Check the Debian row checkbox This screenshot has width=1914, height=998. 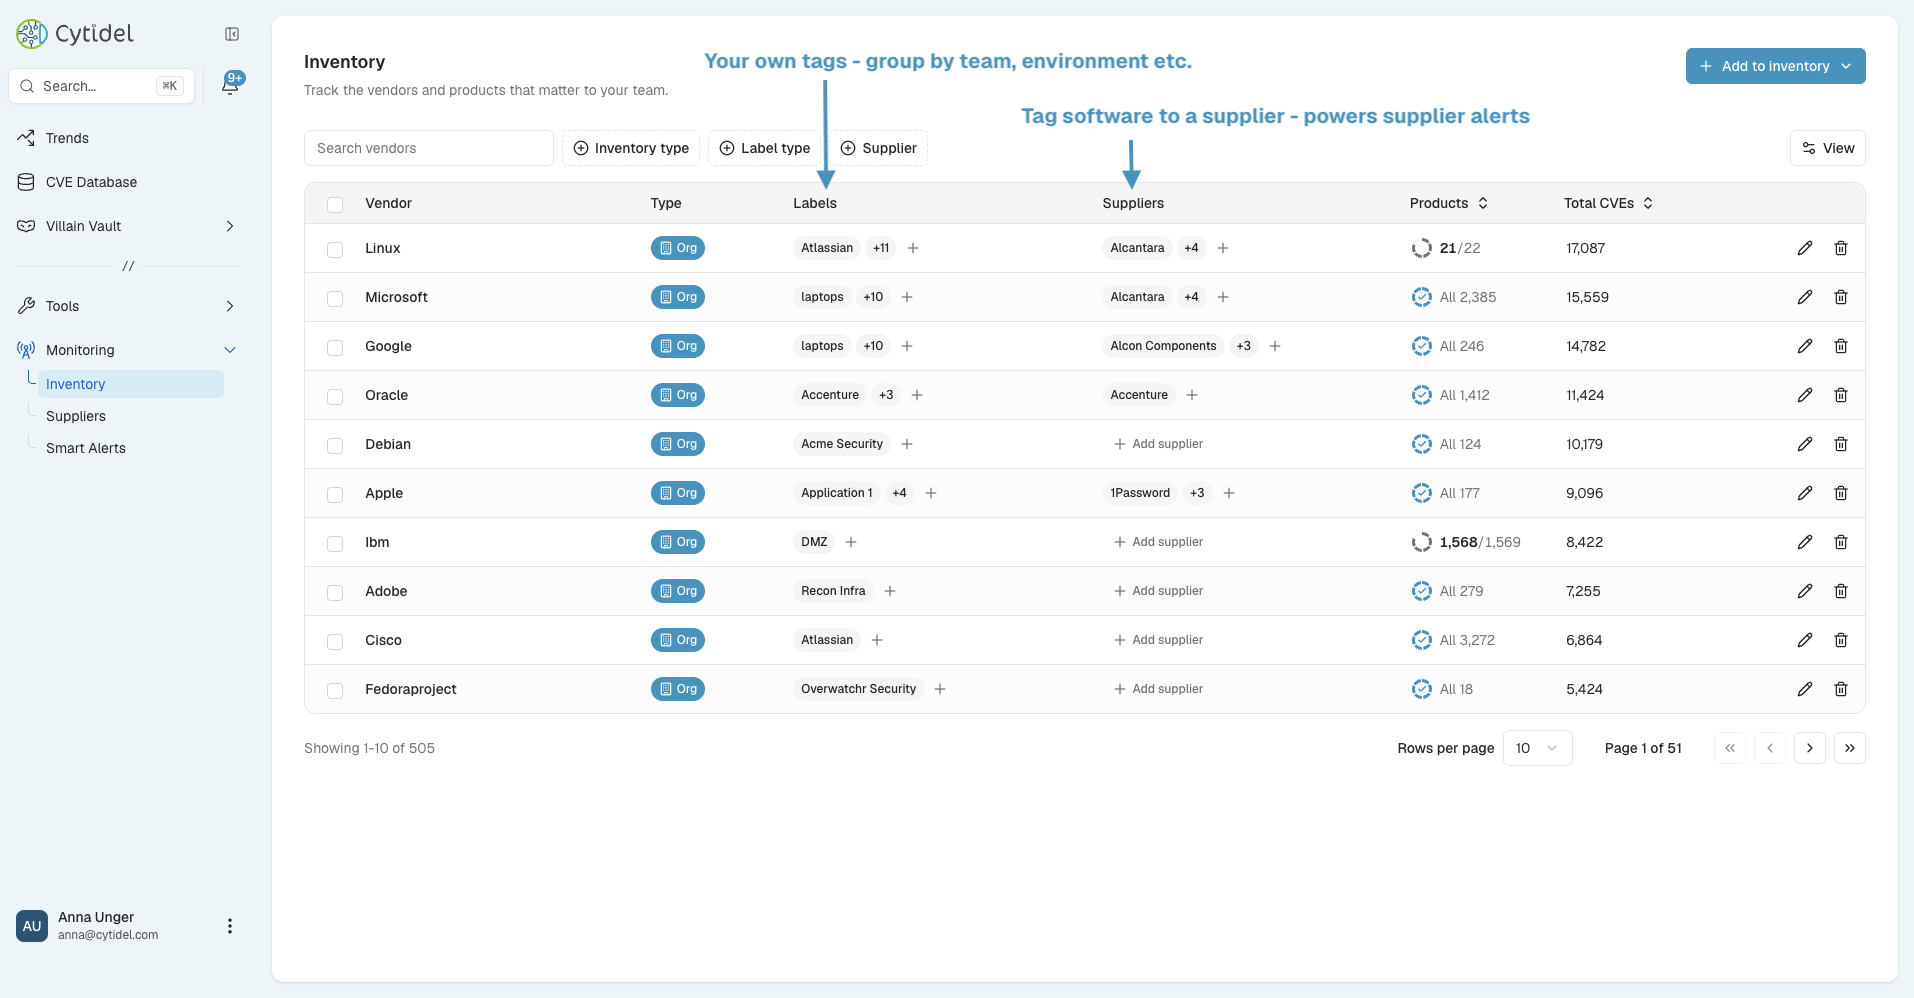[x=335, y=446]
